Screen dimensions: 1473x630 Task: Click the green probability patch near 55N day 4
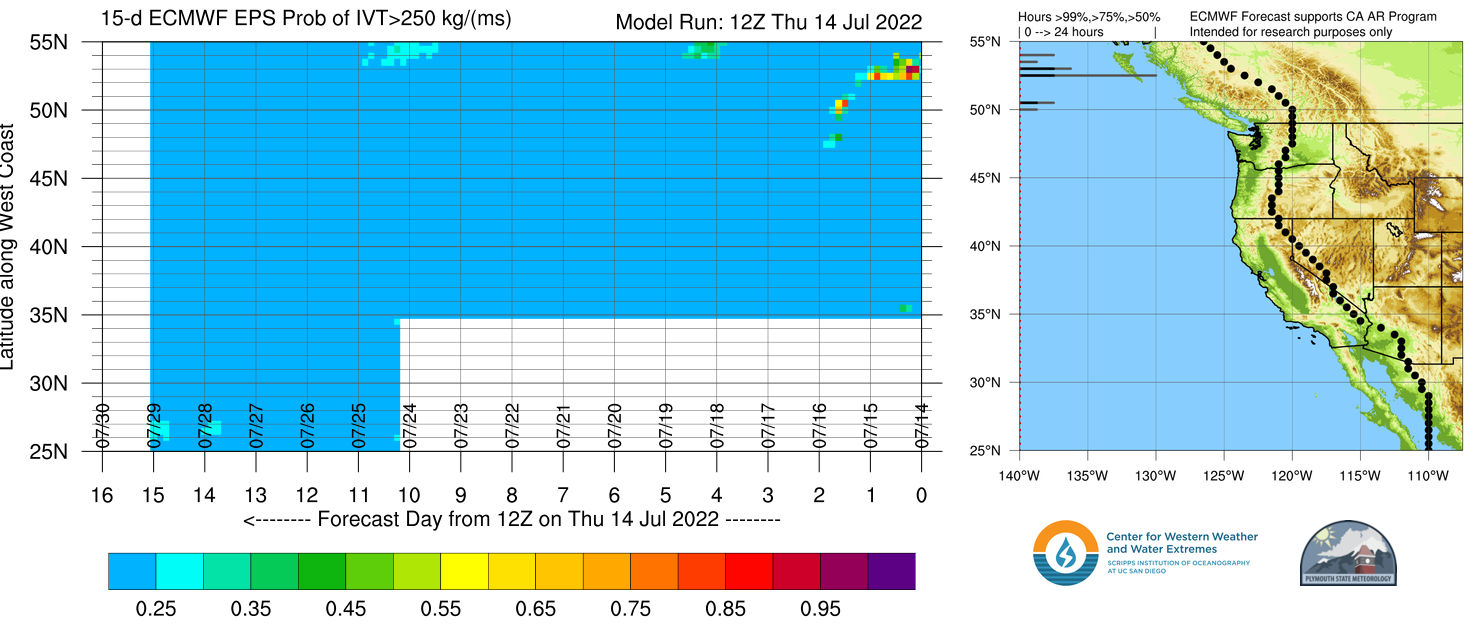pyautogui.click(x=704, y=49)
